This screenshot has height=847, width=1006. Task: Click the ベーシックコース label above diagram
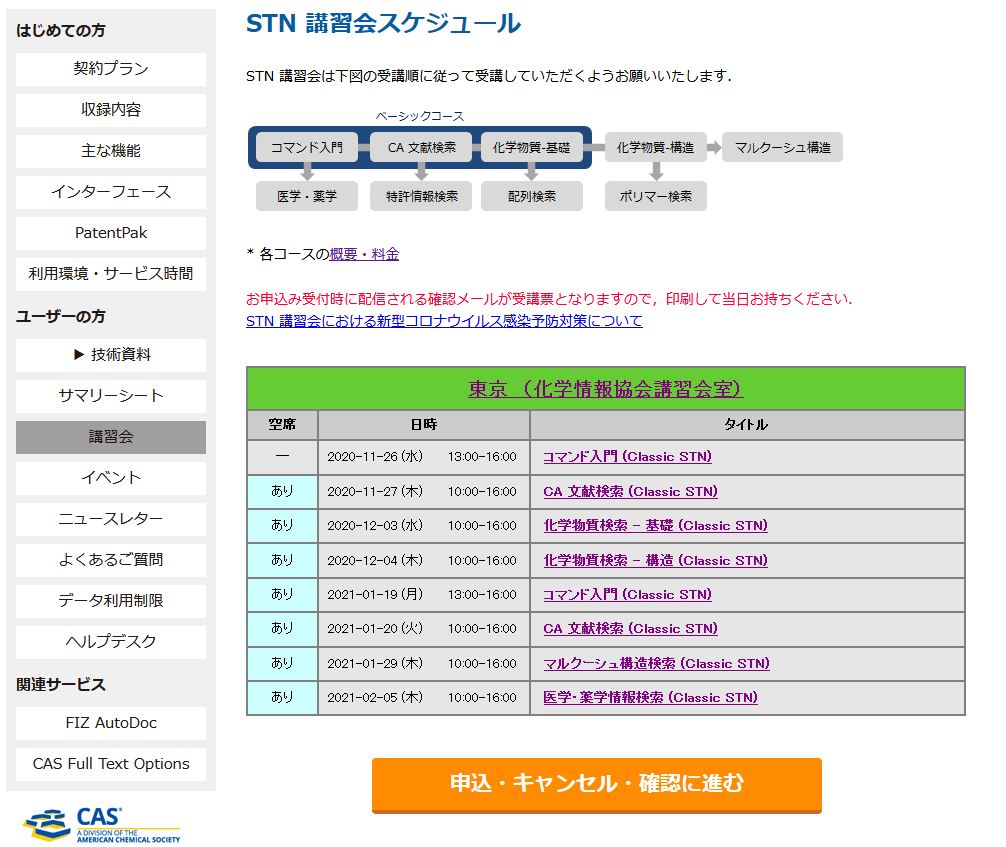(420, 116)
